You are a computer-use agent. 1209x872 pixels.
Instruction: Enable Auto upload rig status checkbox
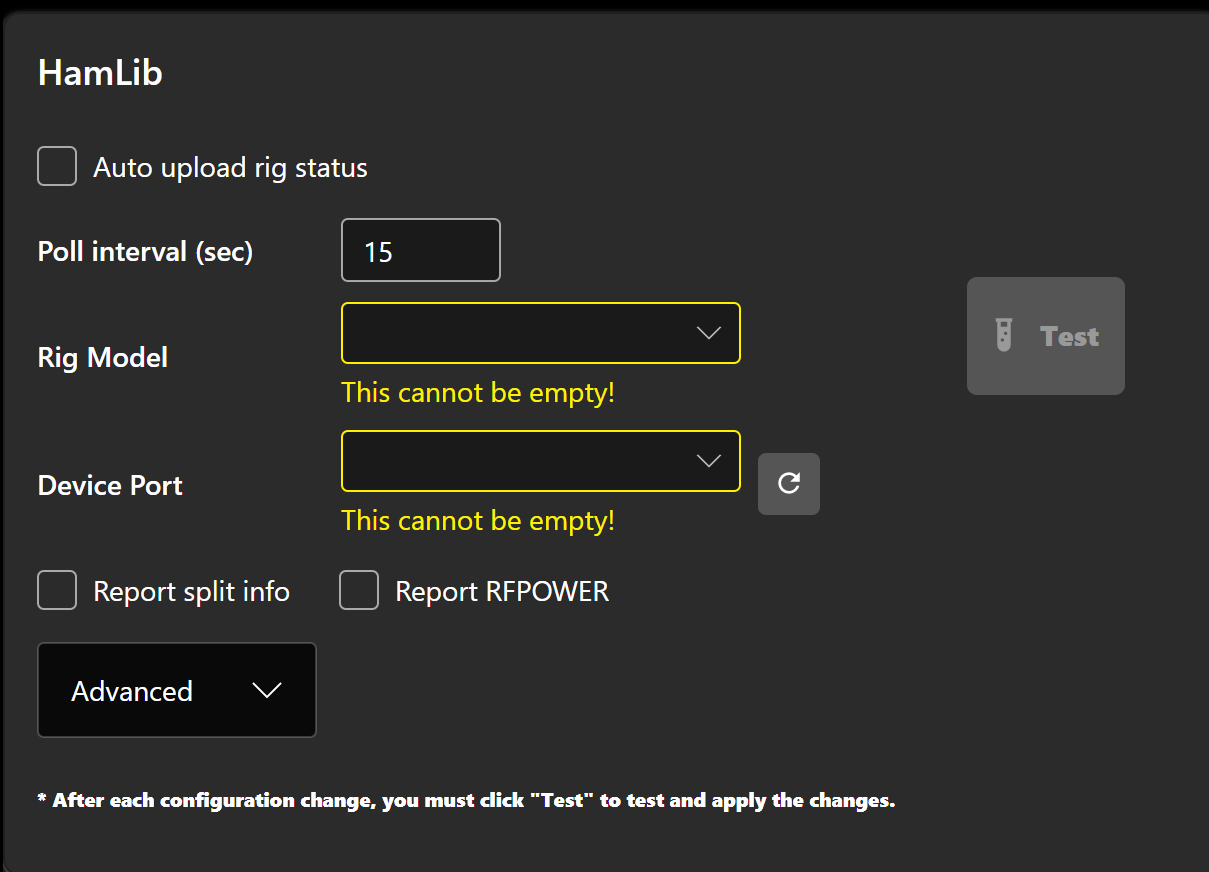57,167
